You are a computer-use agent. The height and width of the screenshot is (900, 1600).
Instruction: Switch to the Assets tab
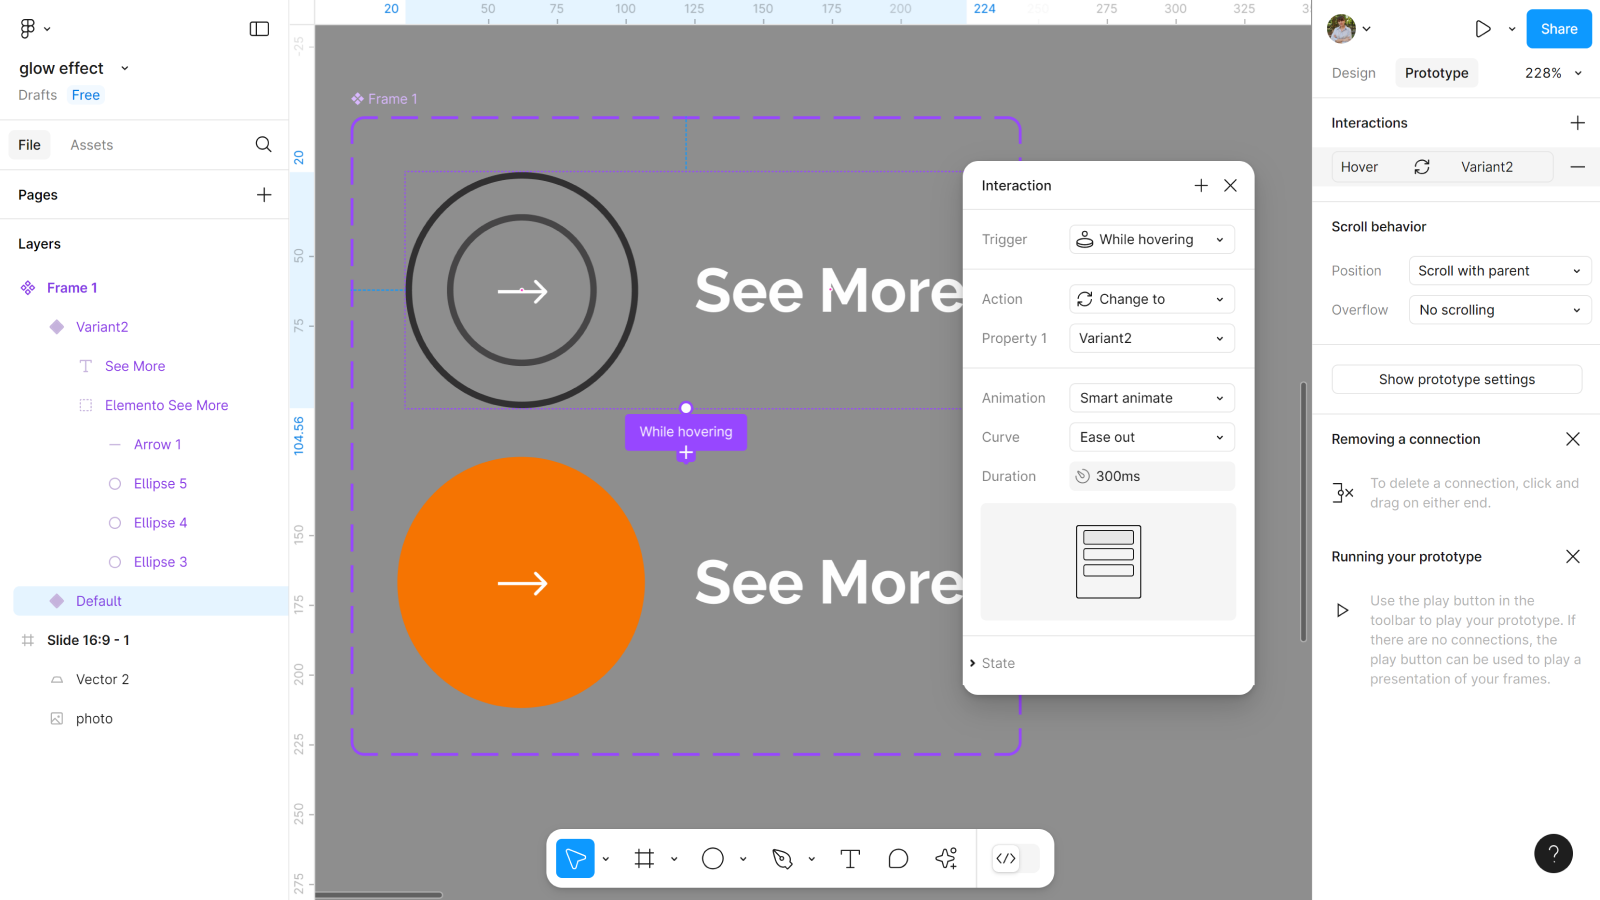[x=91, y=145]
